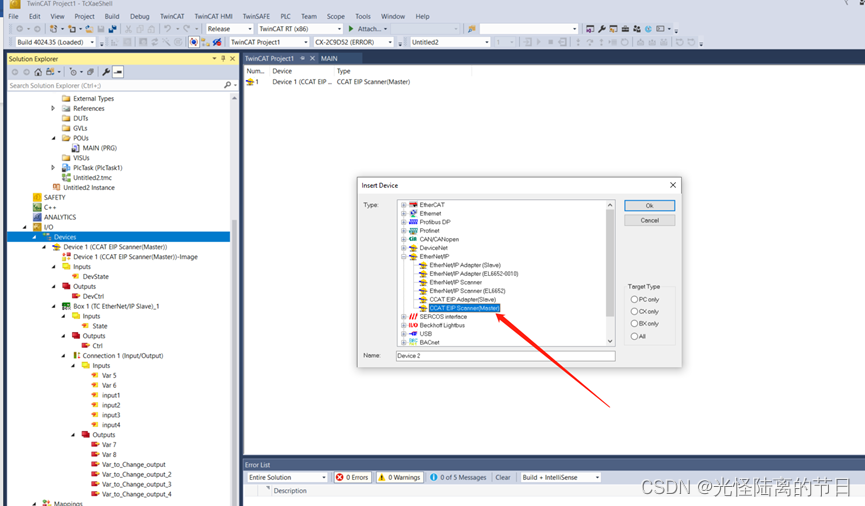865x506 pixels.
Task: Open the PLC menu
Action: coord(285,17)
